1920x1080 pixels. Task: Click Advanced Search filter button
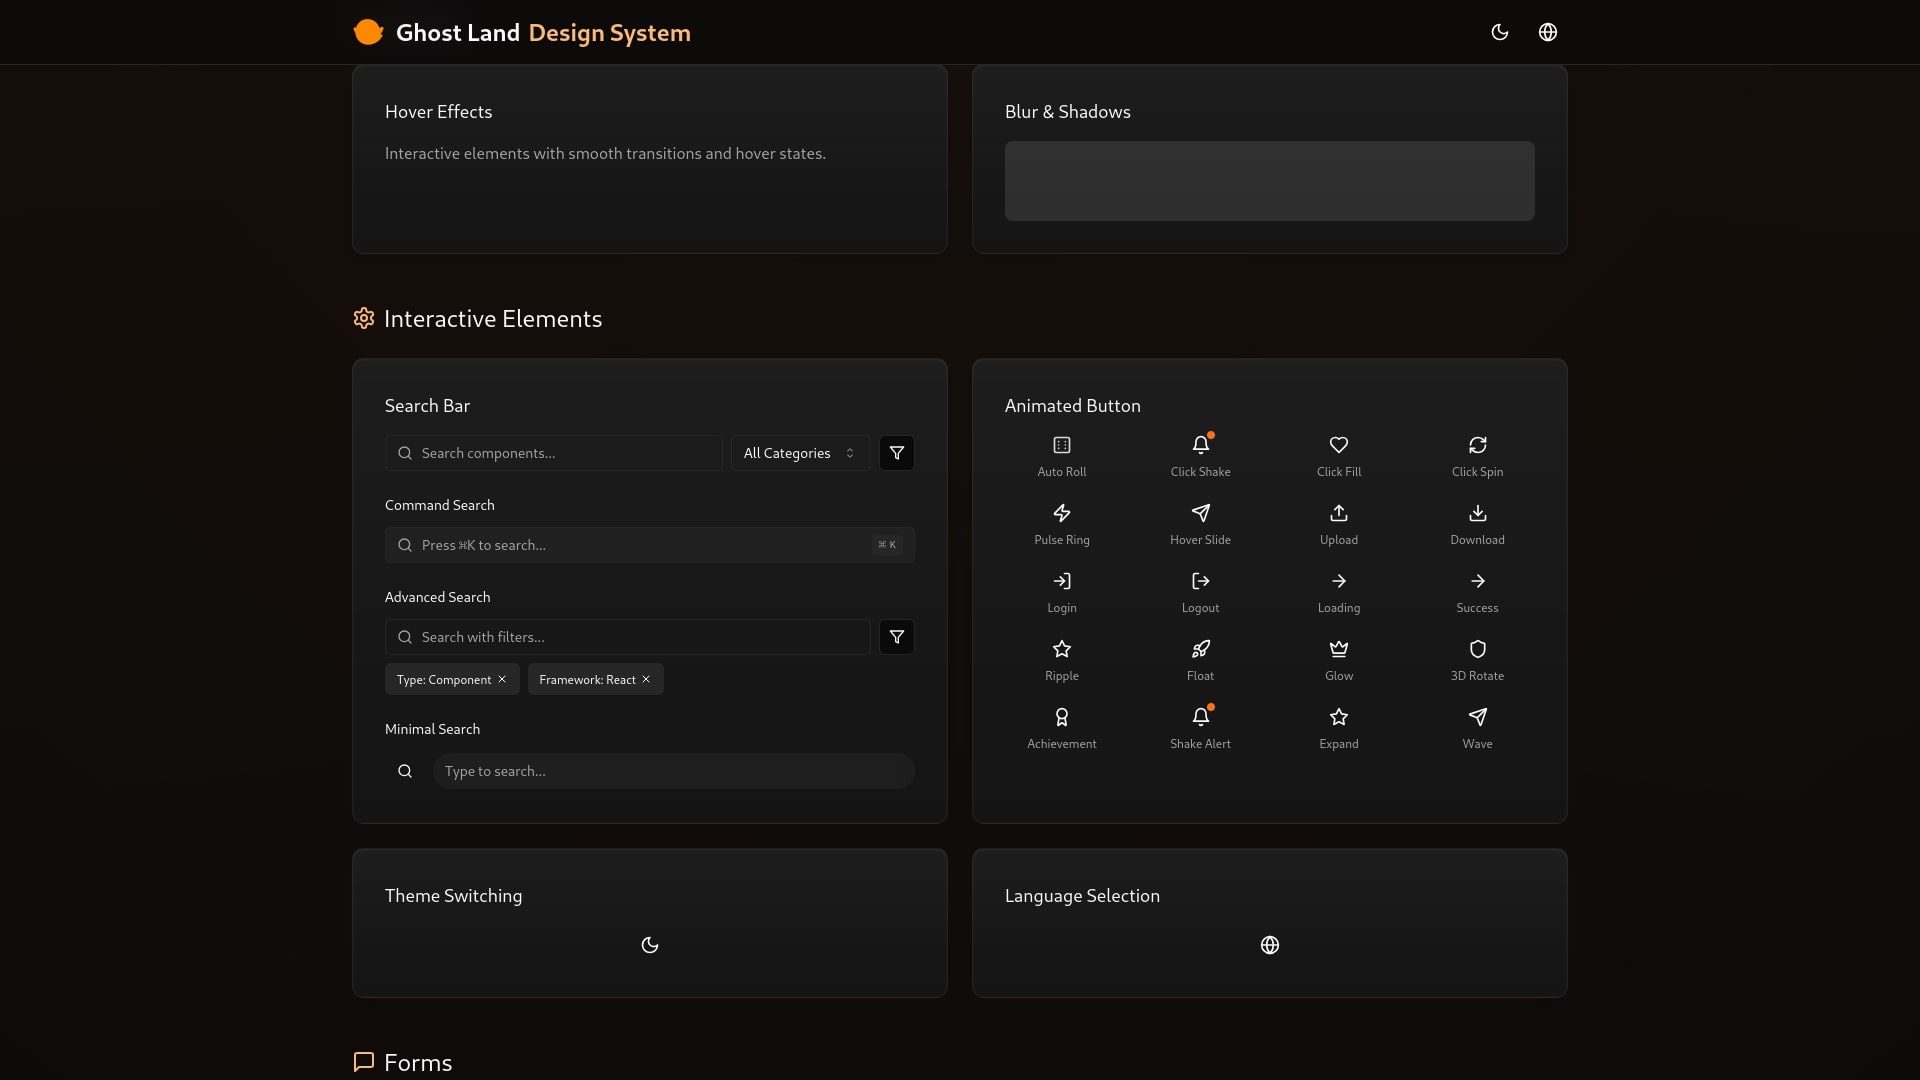pos(896,637)
